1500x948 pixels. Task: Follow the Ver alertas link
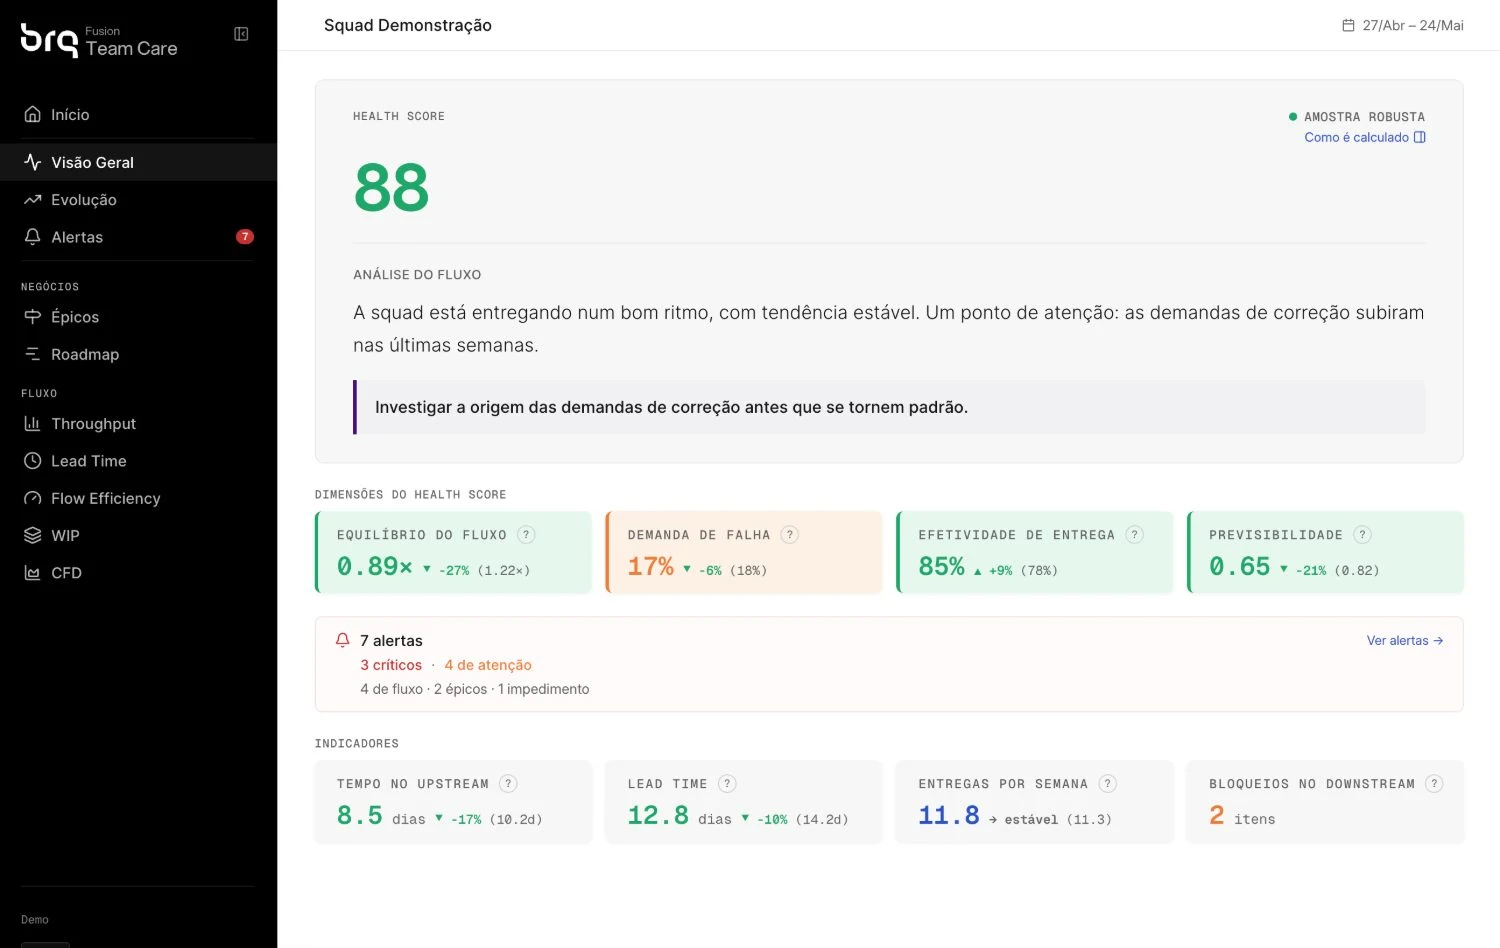[x=1405, y=641]
